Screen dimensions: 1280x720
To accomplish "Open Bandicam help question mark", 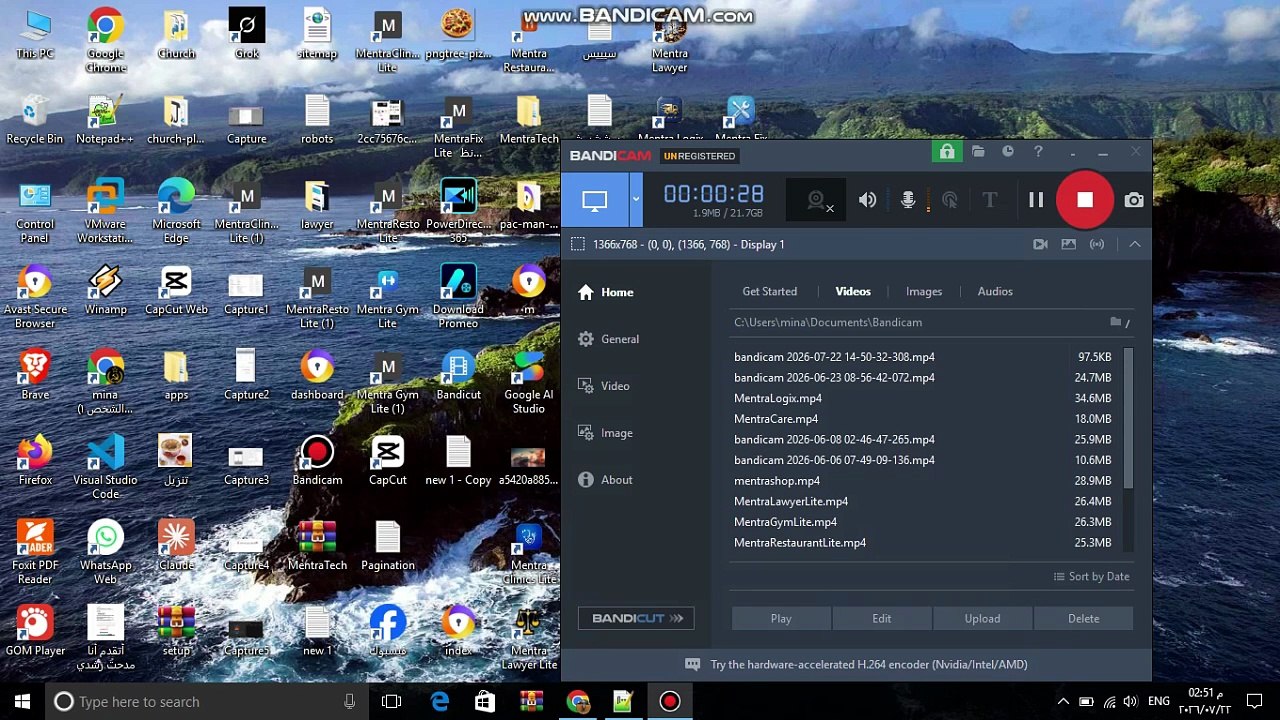I will tap(1038, 152).
